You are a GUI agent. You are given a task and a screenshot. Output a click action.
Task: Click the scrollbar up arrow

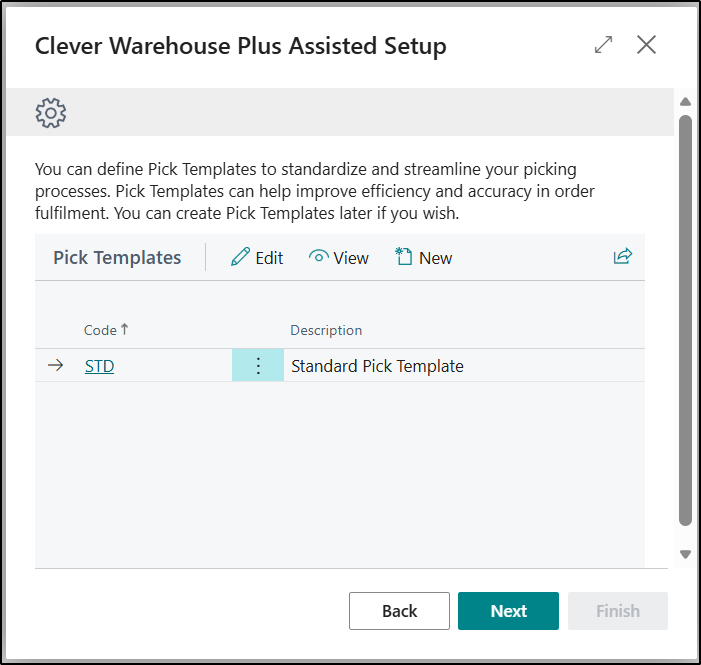[x=685, y=102]
